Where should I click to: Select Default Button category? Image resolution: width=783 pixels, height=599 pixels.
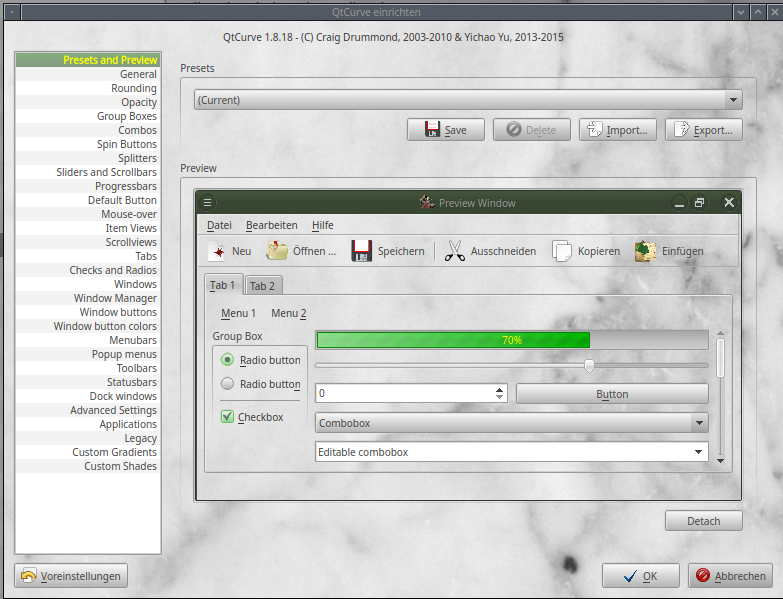pos(88,200)
